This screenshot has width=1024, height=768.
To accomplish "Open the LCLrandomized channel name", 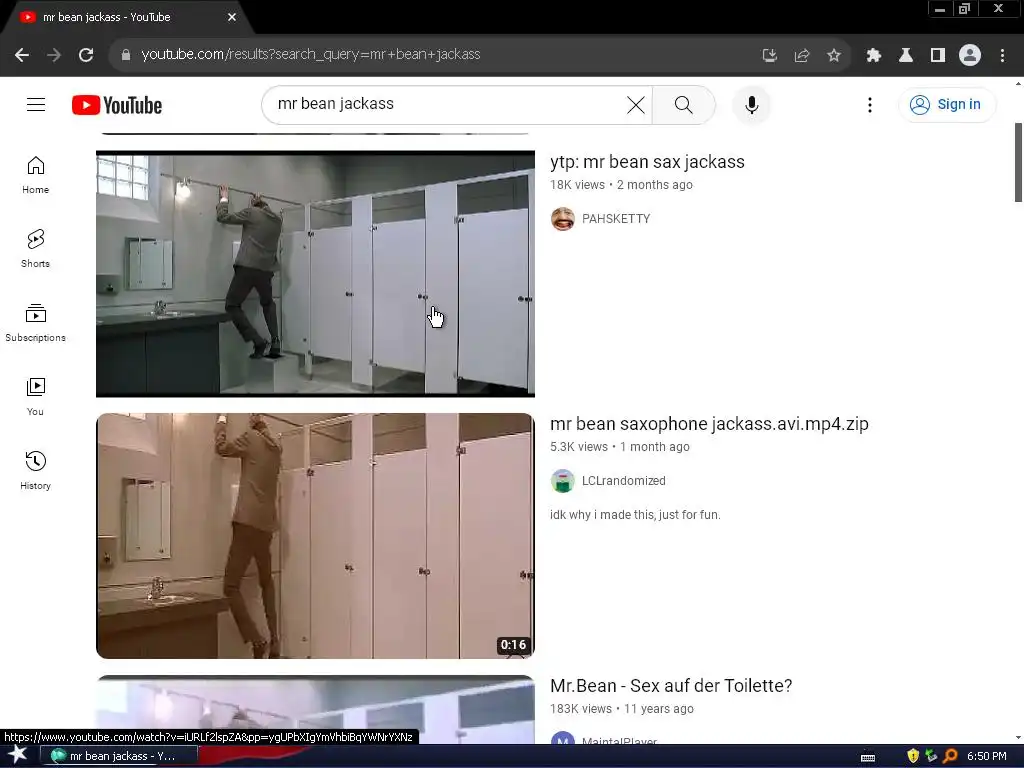I will coord(624,481).
